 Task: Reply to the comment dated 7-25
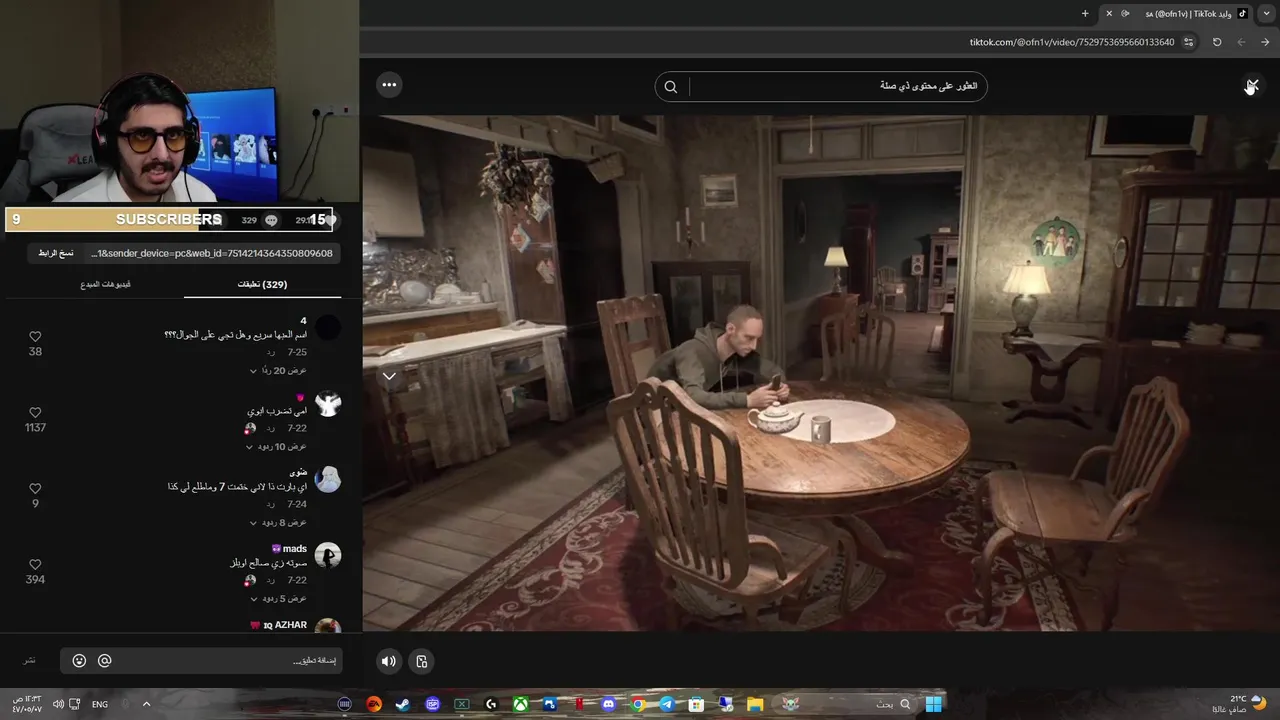270,353
